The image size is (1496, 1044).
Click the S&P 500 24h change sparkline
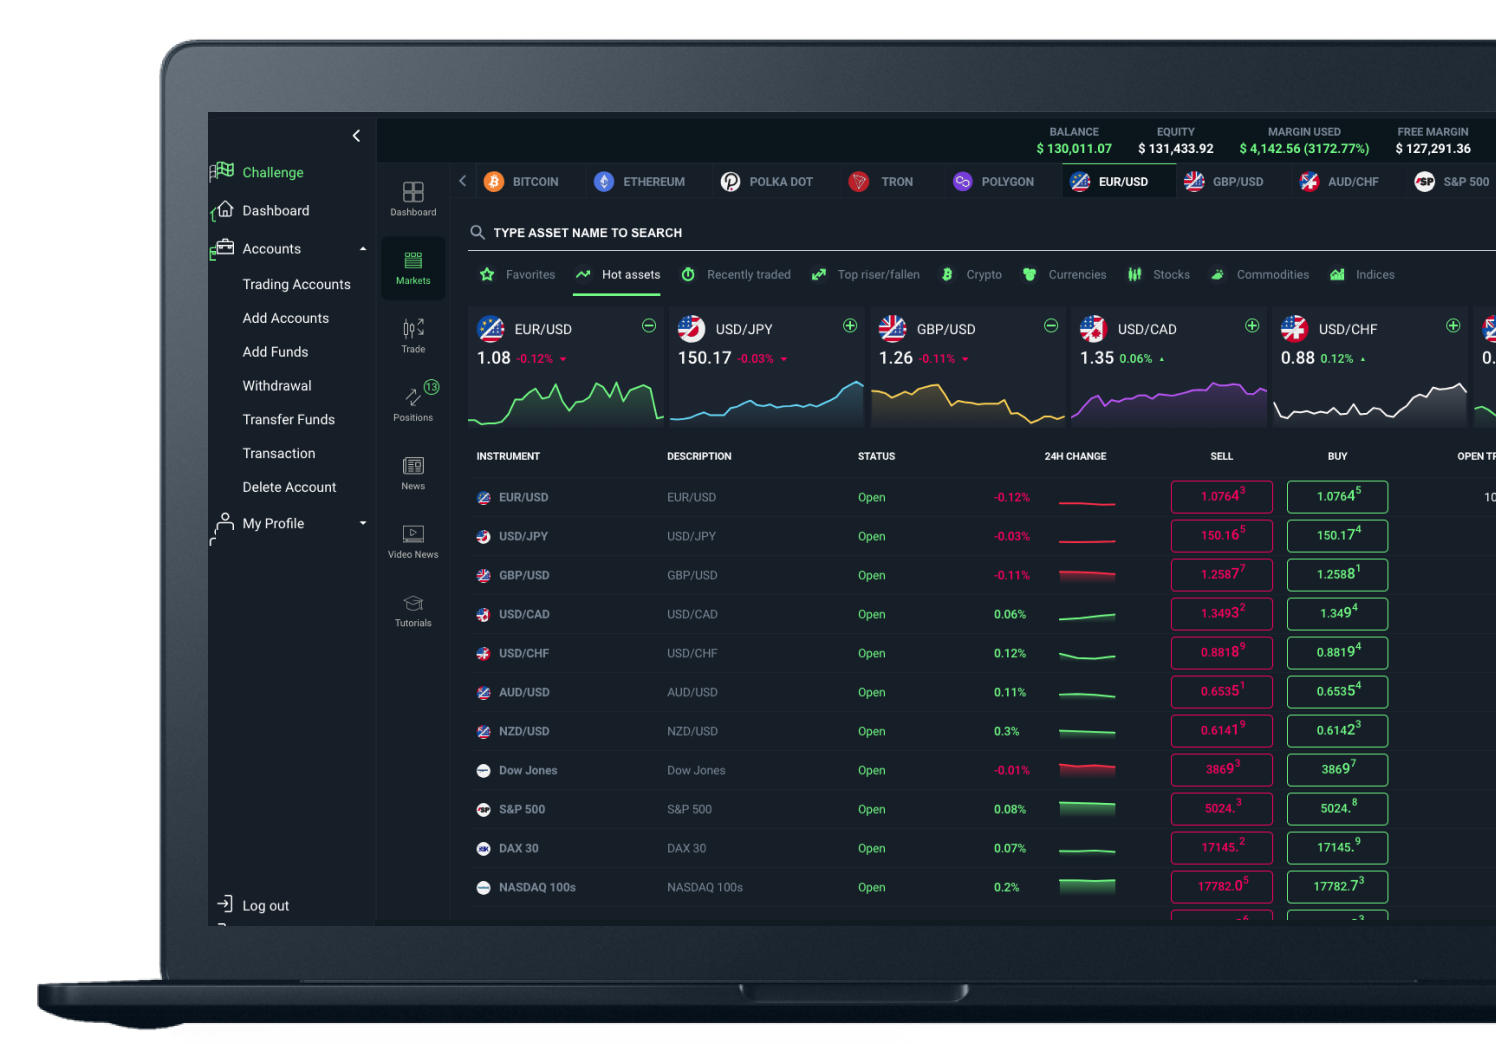coord(1087,808)
